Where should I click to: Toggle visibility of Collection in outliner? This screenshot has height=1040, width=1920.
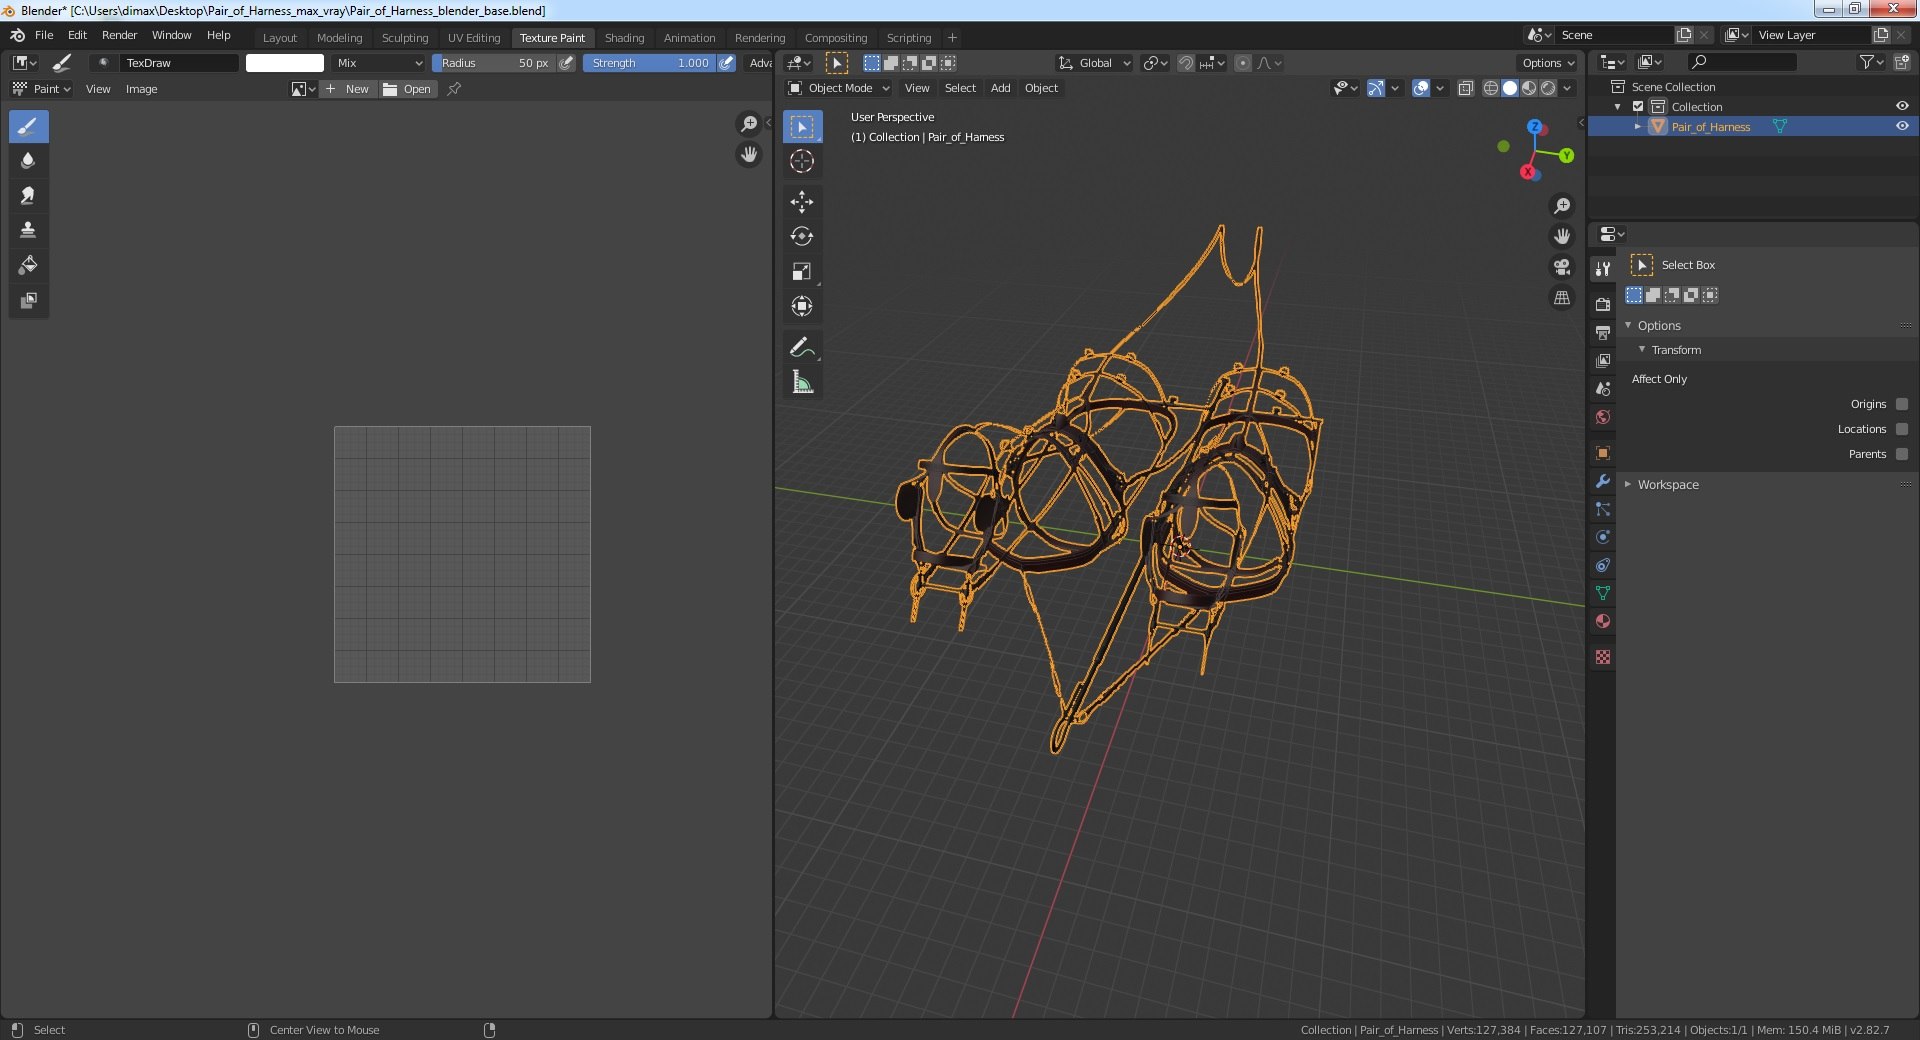tap(1902, 106)
